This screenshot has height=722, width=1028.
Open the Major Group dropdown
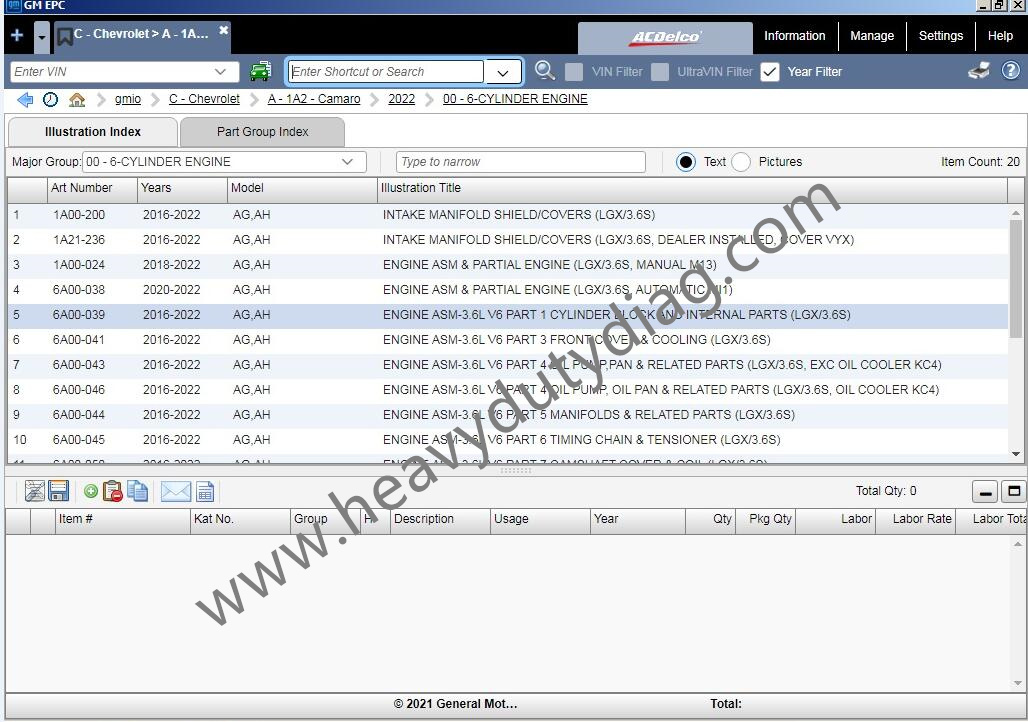[347, 162]
